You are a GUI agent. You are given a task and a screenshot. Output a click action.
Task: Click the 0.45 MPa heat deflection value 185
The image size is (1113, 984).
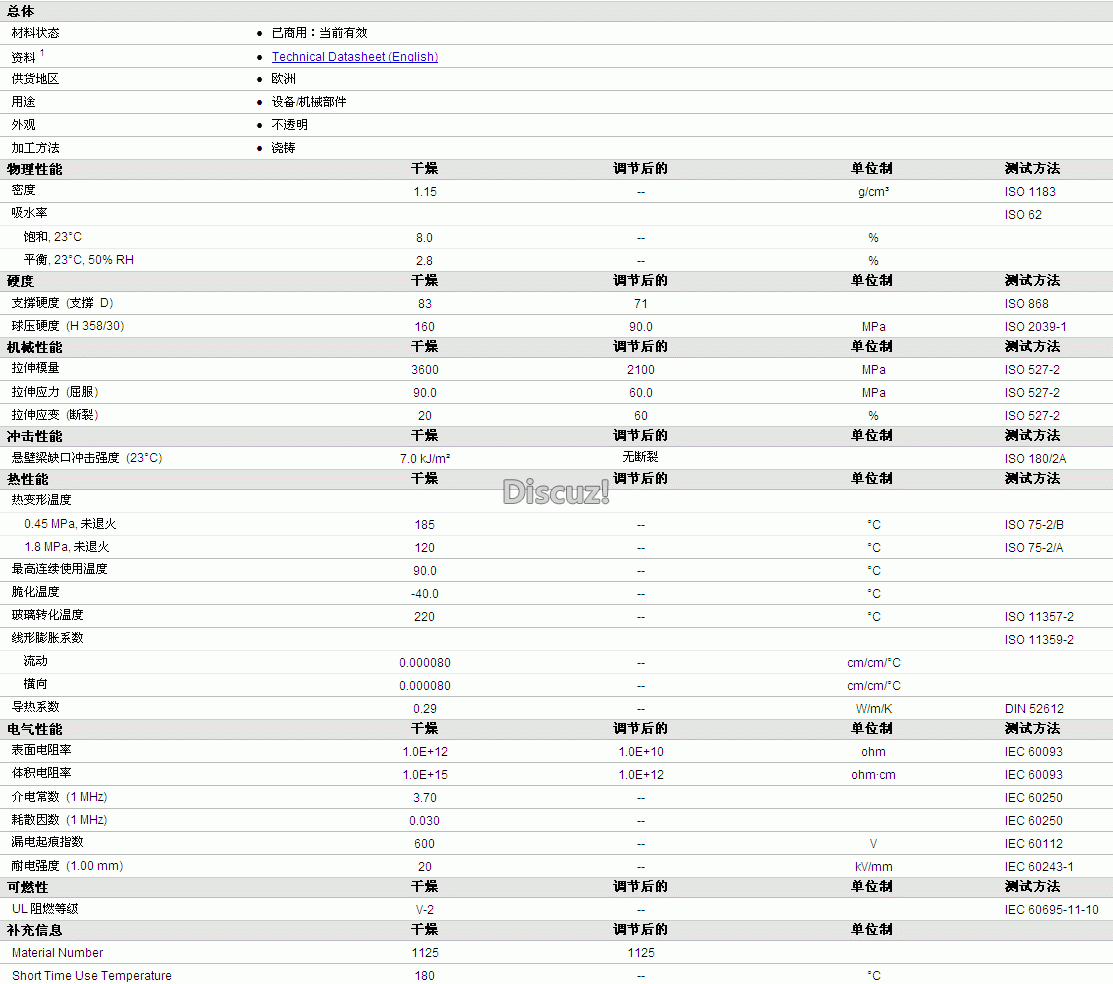tap(424, 525)
